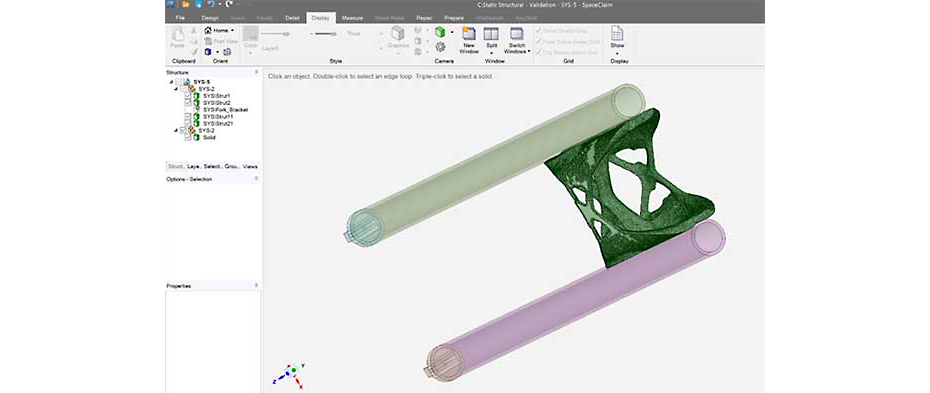Click the Color swatch in Style group
The height and width of the screenshot is (393, 930).
click(250, 34)
